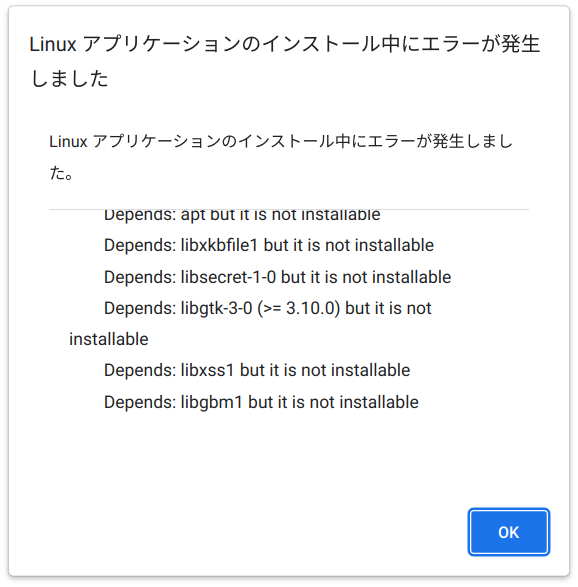
Task: Click the libxkbfile1 dependency line
Action: point(269,246)
